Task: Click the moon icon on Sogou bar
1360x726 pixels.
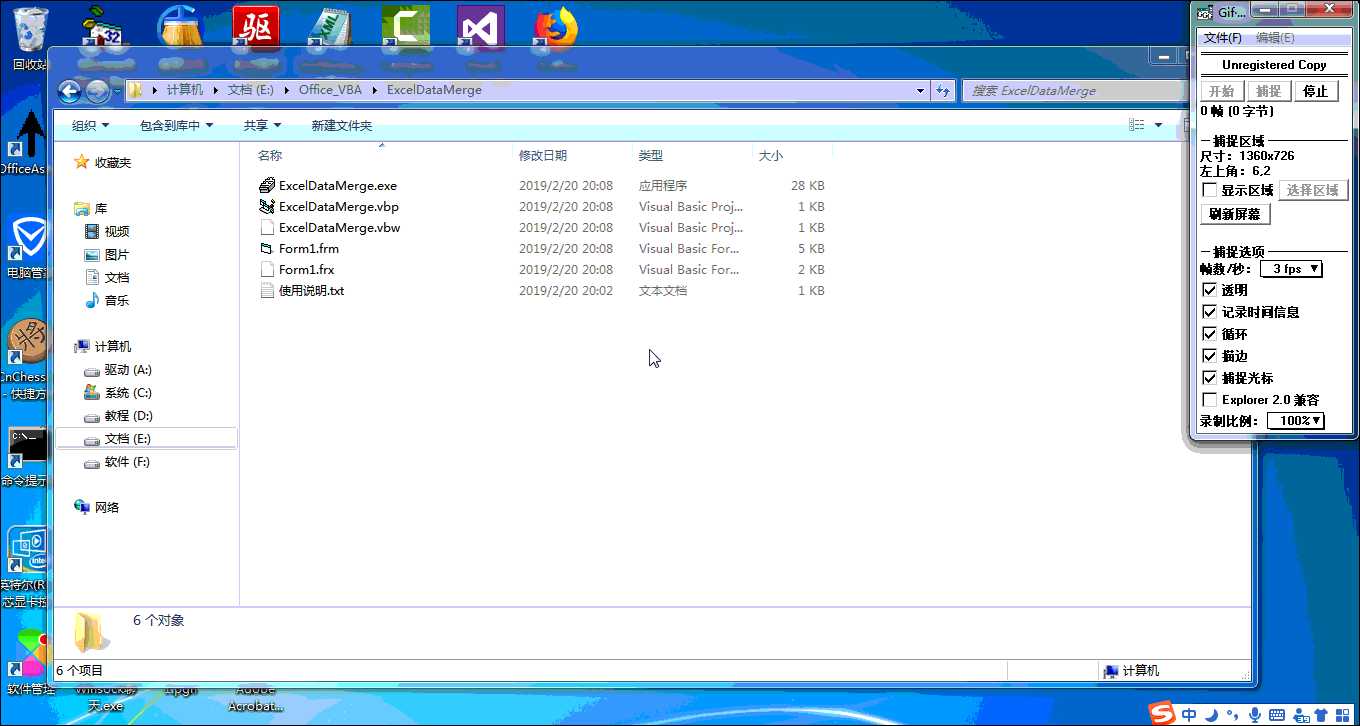Action: [1211, 714]
